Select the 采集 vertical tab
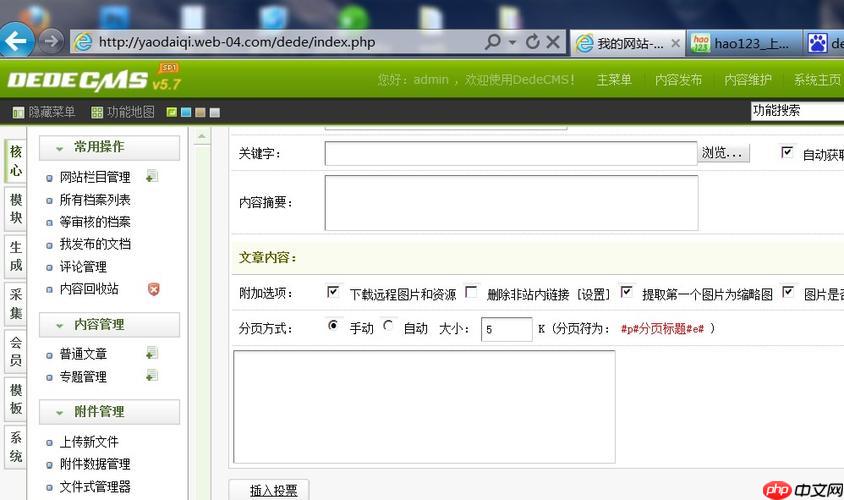 click(x=16, y=304)
